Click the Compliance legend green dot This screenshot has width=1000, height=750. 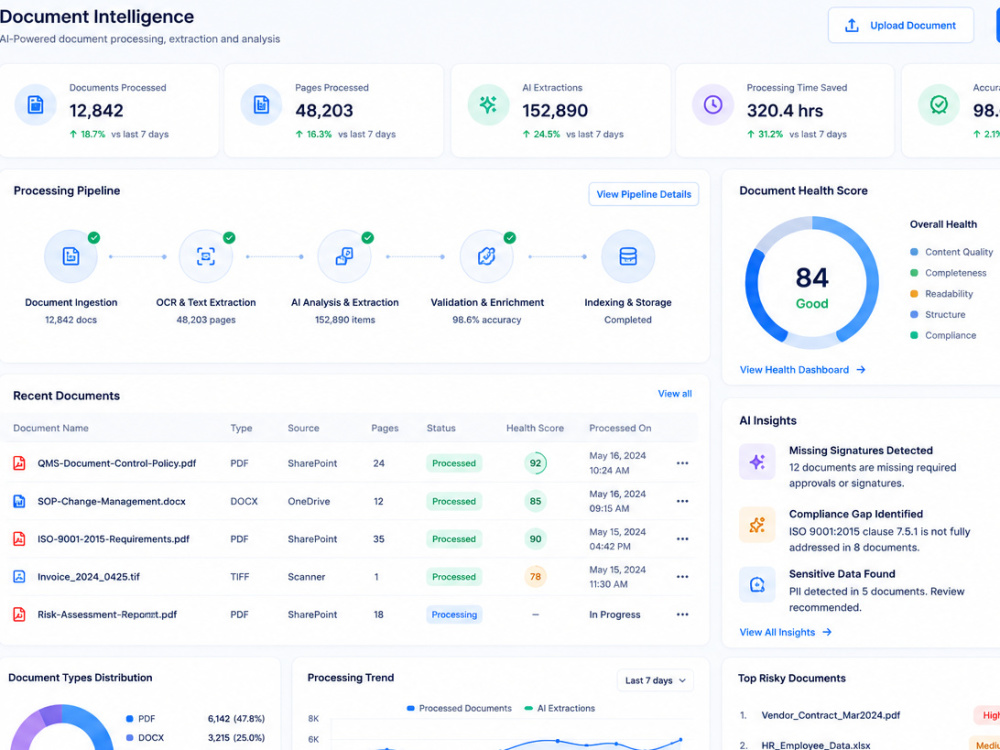click(914, 335)
